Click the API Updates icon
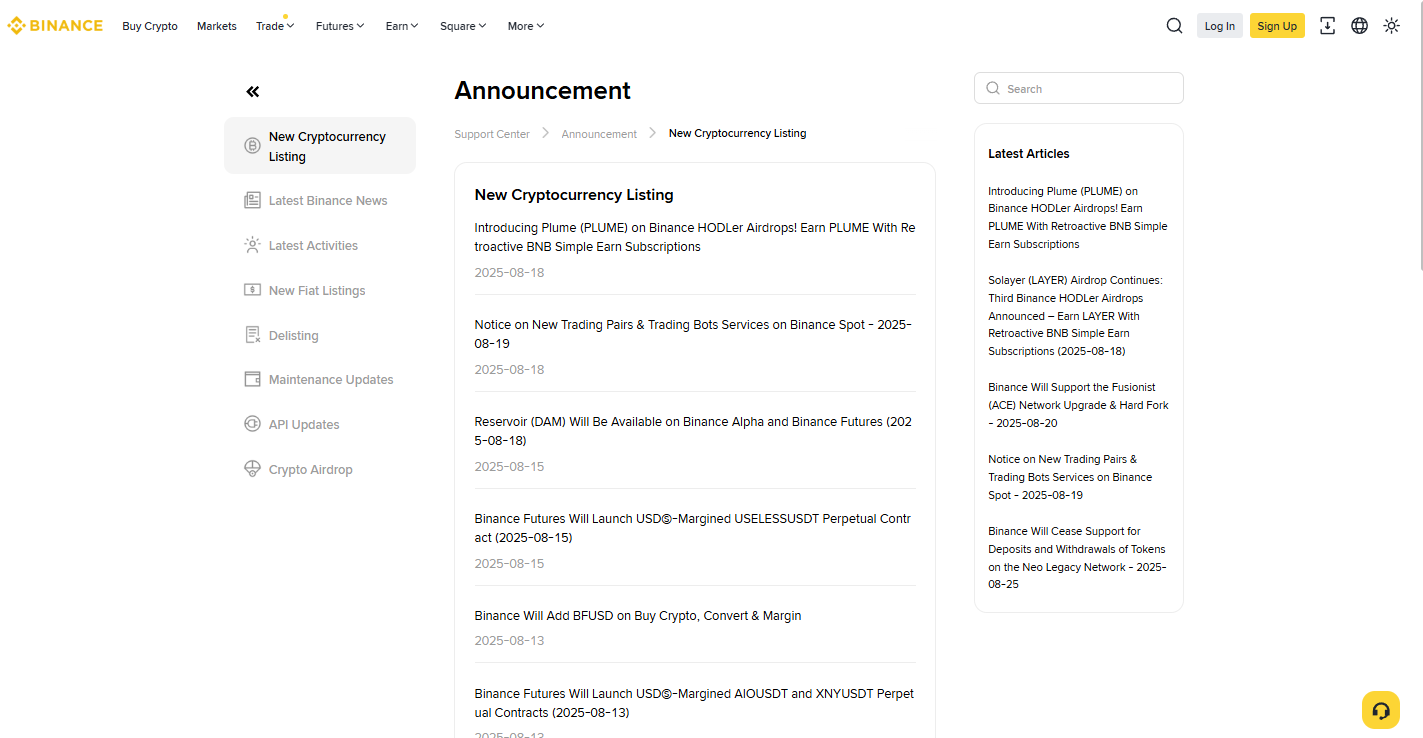 [x=252, y=424]
